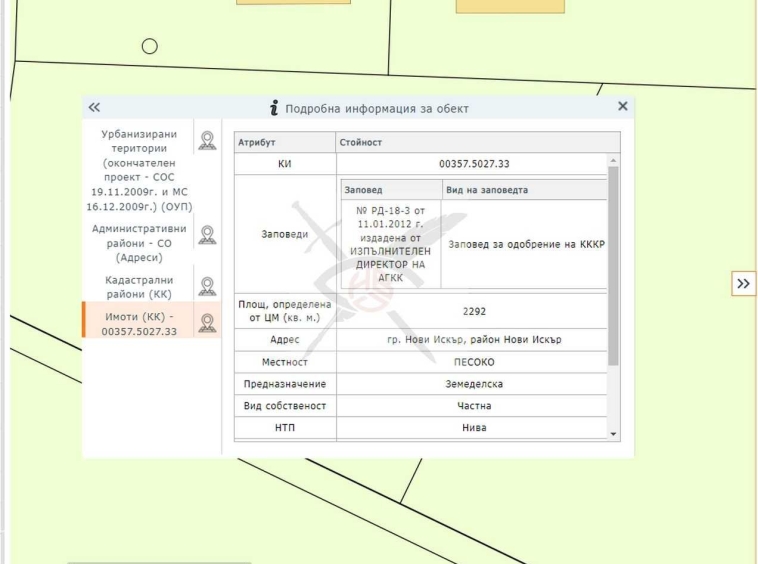
Task: Click locate icon for Кадастрални райони layer
Action: (x=207, y=287)
